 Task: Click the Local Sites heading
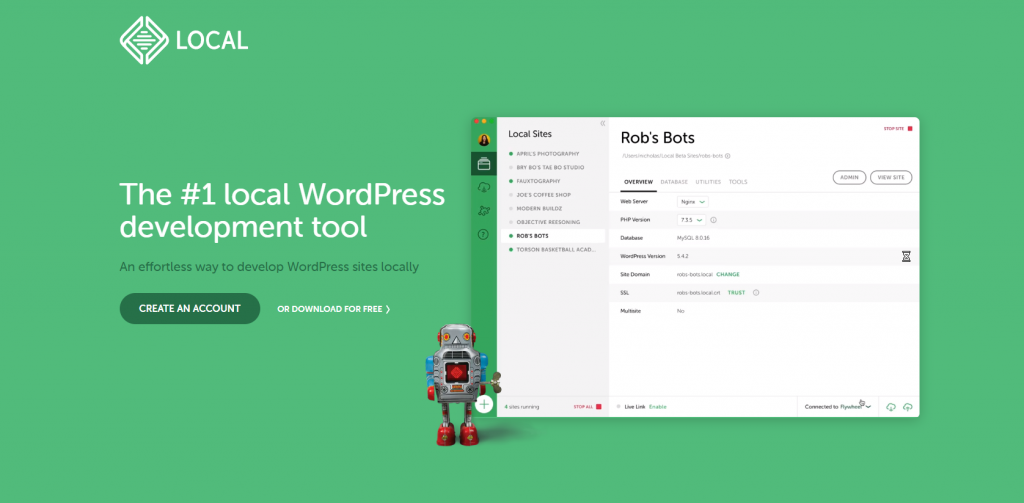click(530, 134)
